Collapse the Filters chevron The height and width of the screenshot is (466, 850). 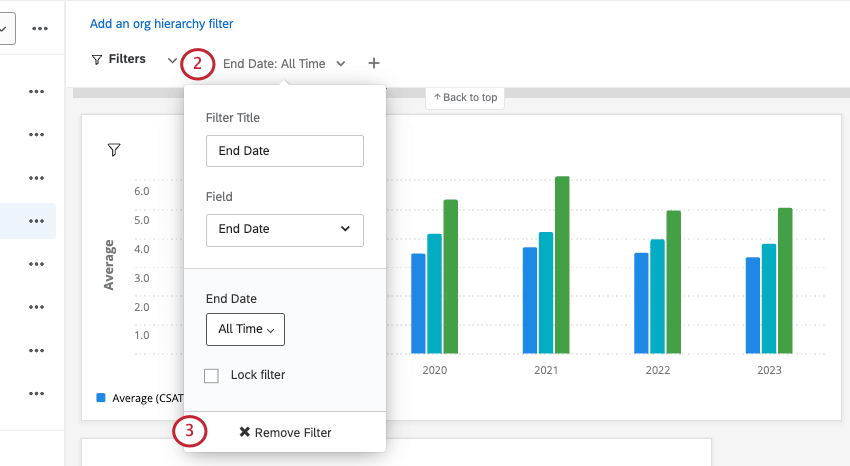[172, 60]
